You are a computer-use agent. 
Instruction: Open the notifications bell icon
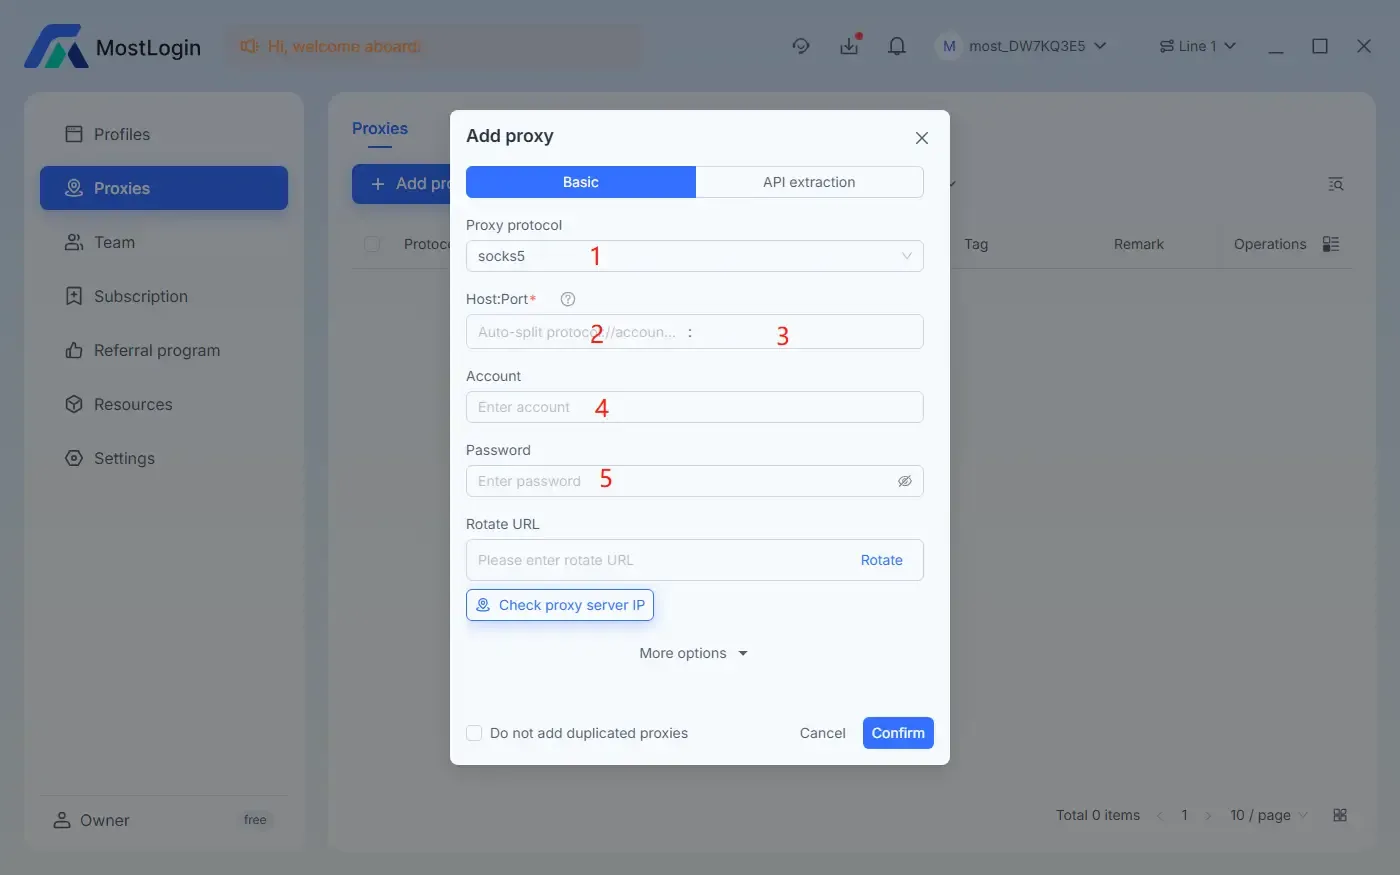897,46
